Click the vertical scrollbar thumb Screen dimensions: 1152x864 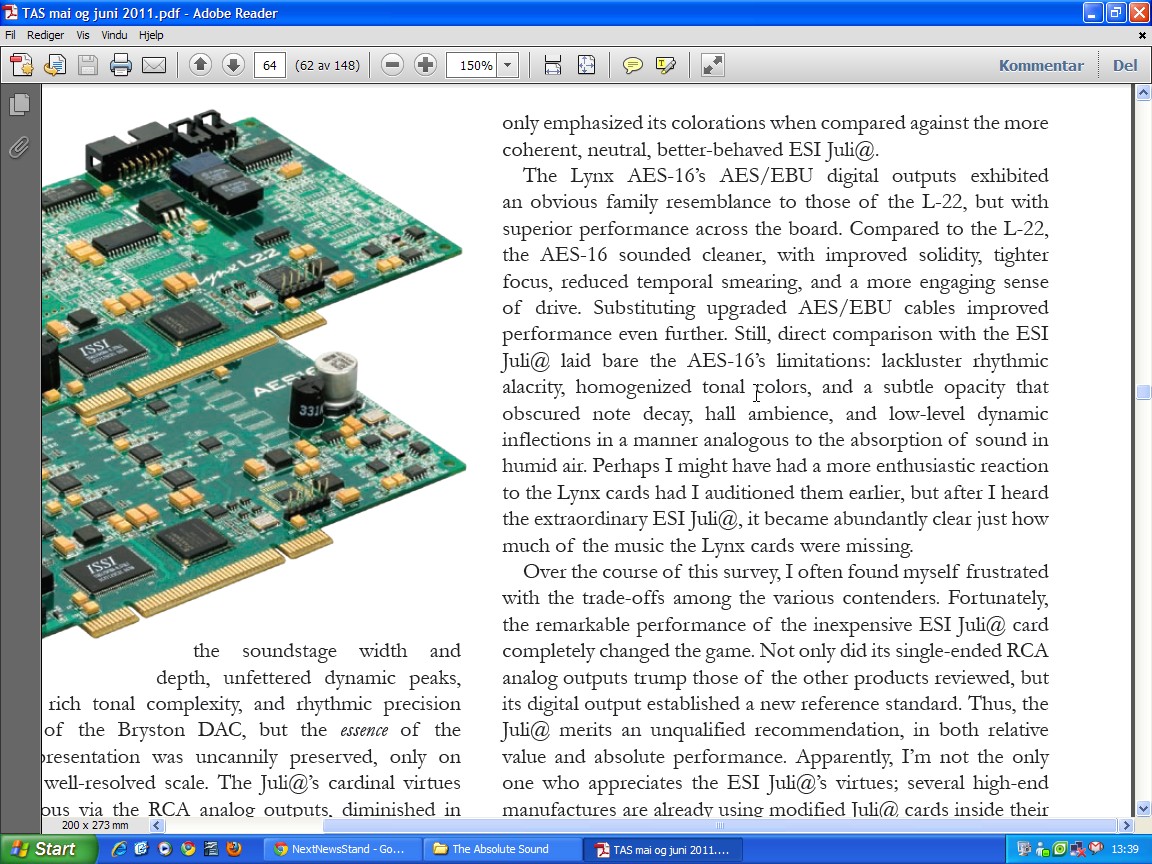pos(1143,392)
